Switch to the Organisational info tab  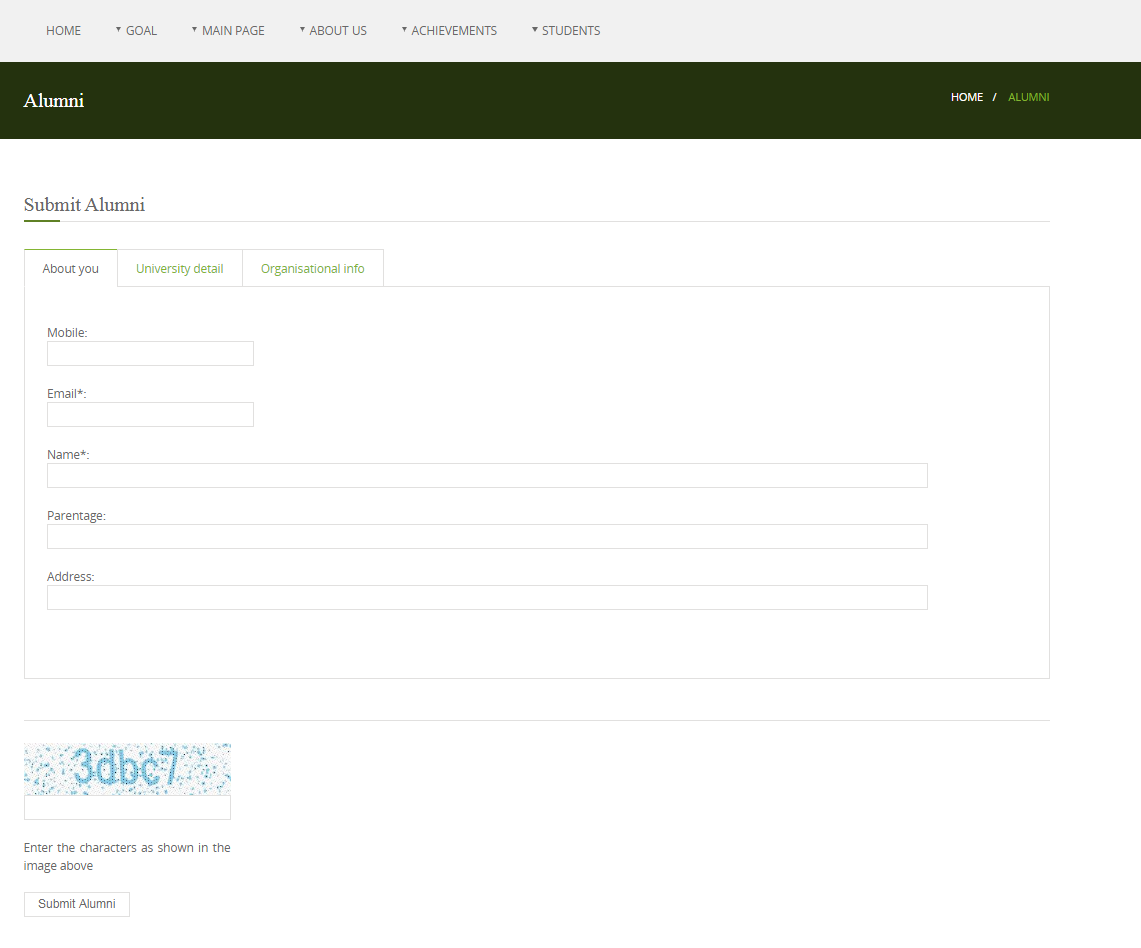point(312,268)
